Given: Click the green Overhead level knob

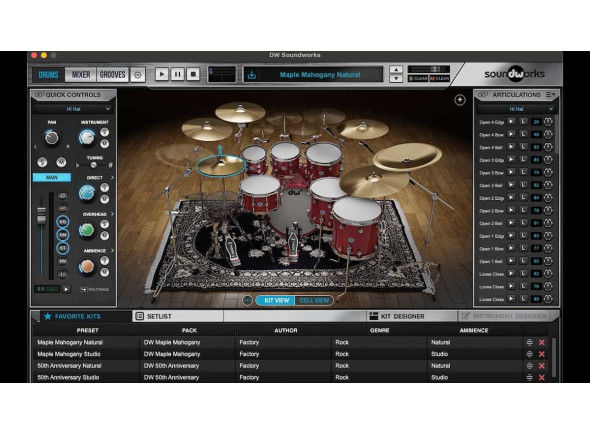Looking at the screenshot, I should point(87,230).
